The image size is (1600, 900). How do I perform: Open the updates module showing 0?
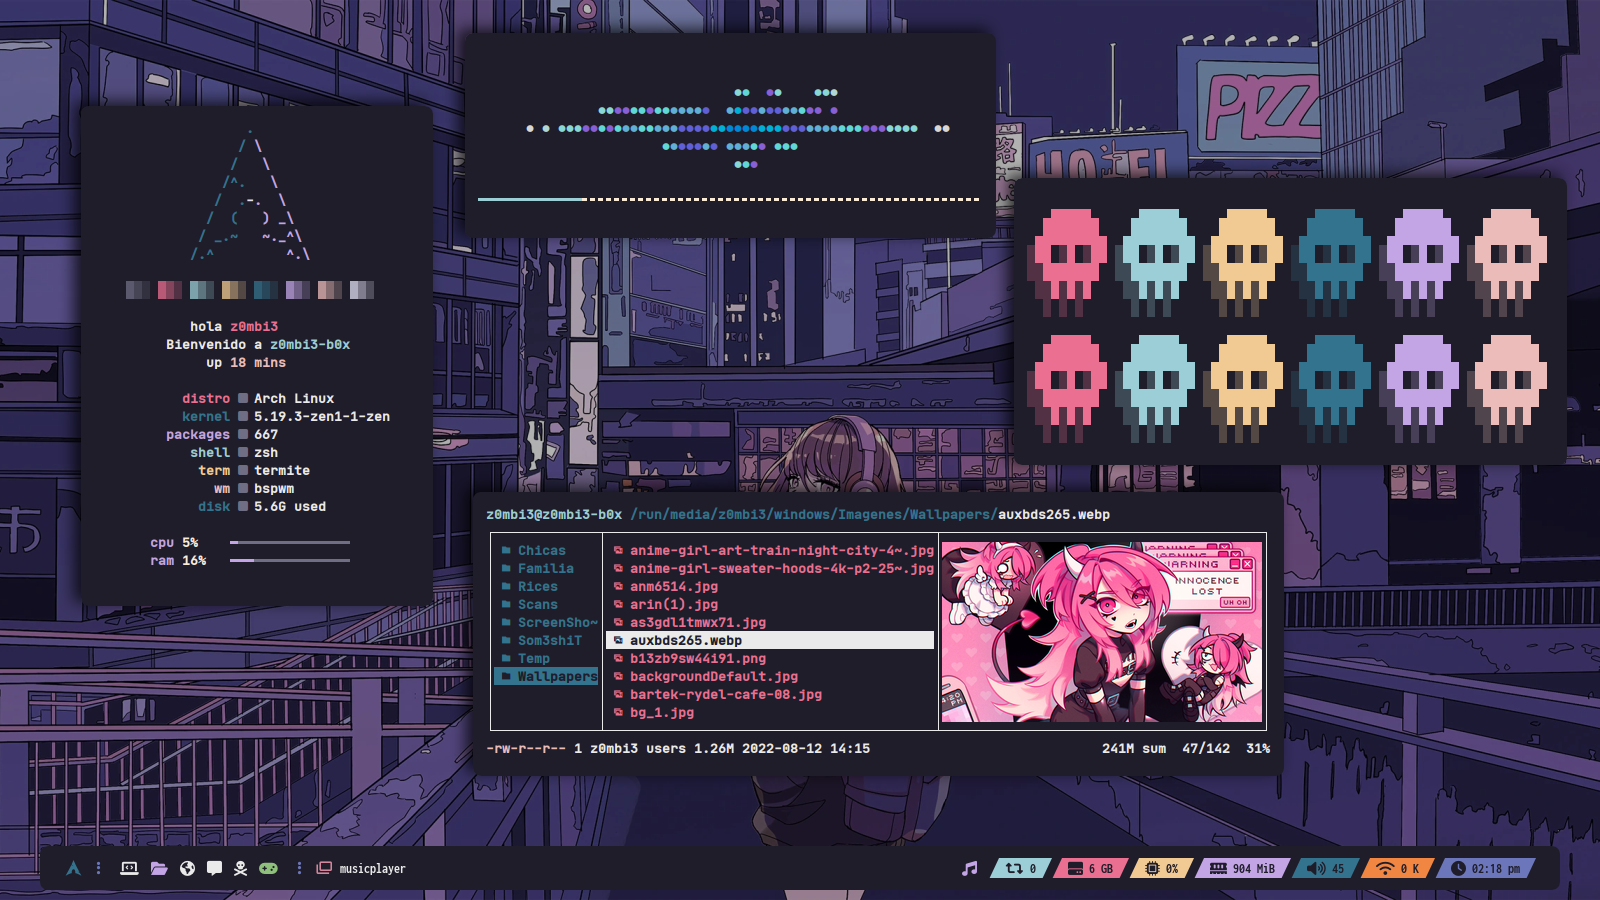(x=1020, y=868)
